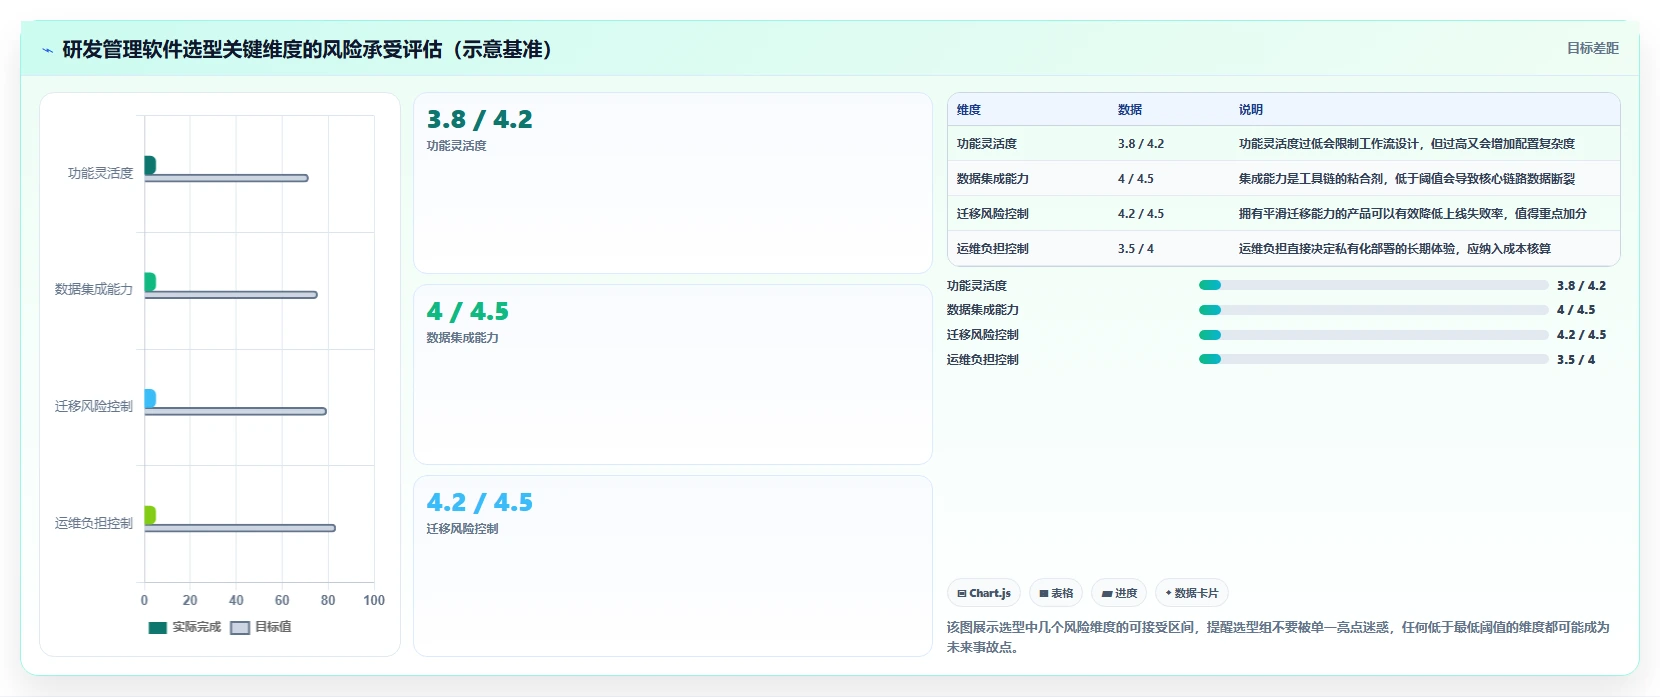Click the 运维负担控制 chart axis label
The height and width of the screenshot is (697, 1660).
[94, 523]
